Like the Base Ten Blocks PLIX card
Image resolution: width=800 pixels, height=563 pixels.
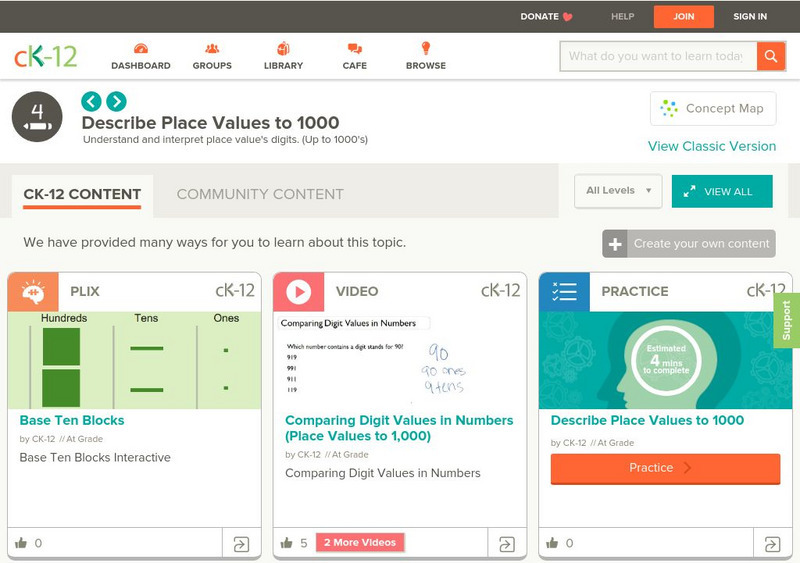click(21, 543)
